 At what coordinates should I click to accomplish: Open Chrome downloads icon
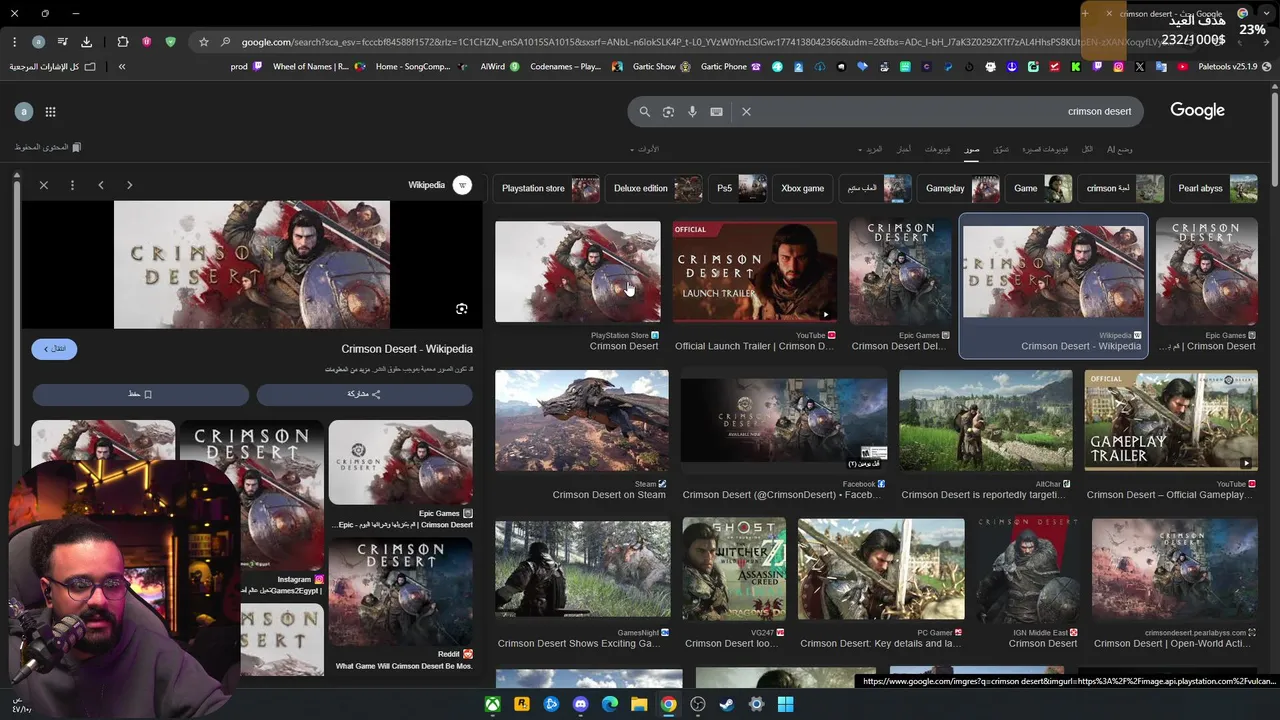click(x=86, y=42)
